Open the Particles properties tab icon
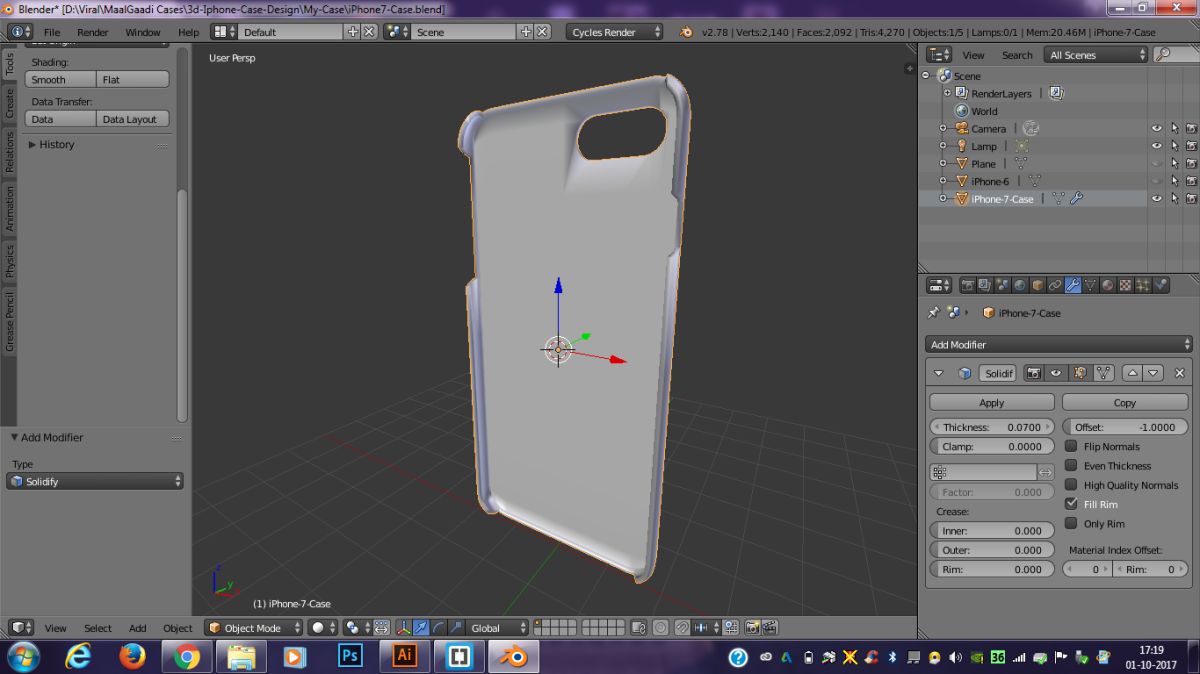The image size is (1200, 674). click(1143, 285)
